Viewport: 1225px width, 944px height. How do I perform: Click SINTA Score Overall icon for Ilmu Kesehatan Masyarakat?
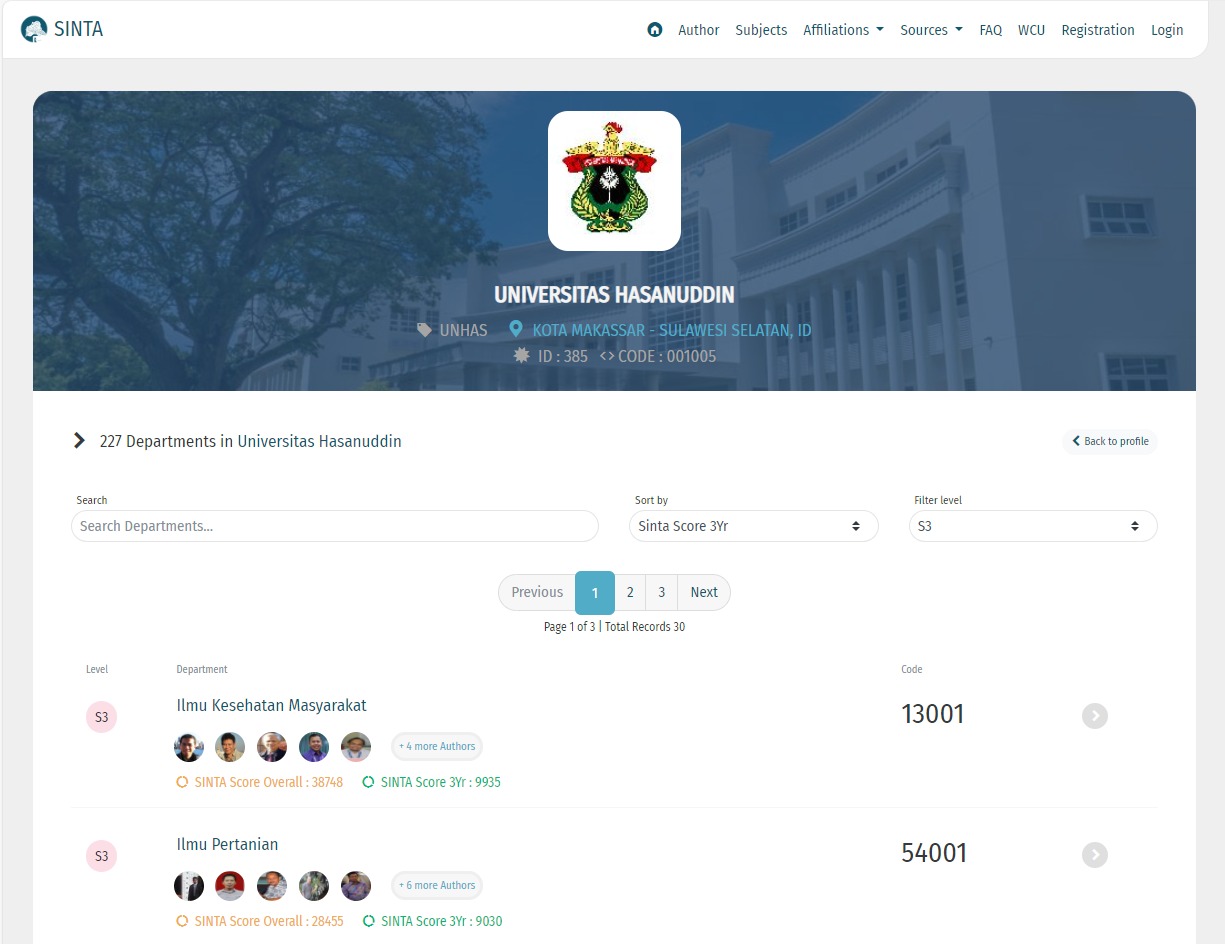coord(182,782)
